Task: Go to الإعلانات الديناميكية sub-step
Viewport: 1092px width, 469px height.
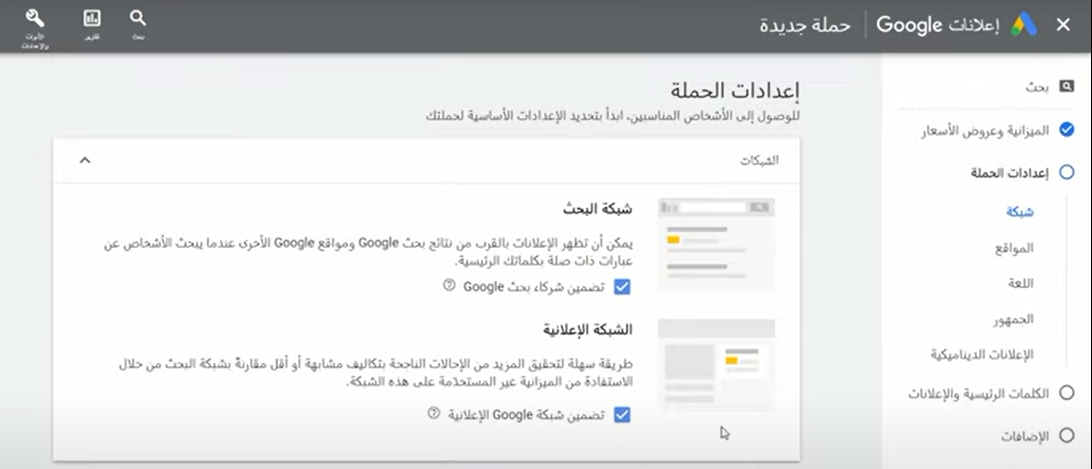Action: 983,355
